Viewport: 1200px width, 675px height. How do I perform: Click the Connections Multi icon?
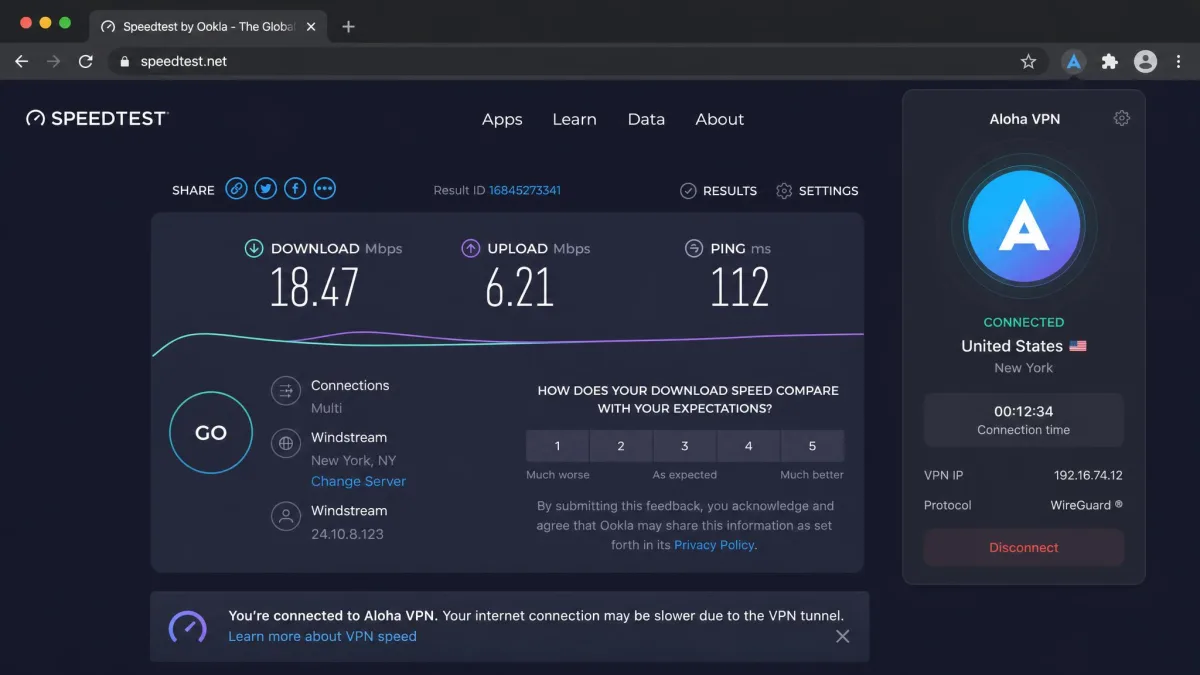click(x=286, y=391)
